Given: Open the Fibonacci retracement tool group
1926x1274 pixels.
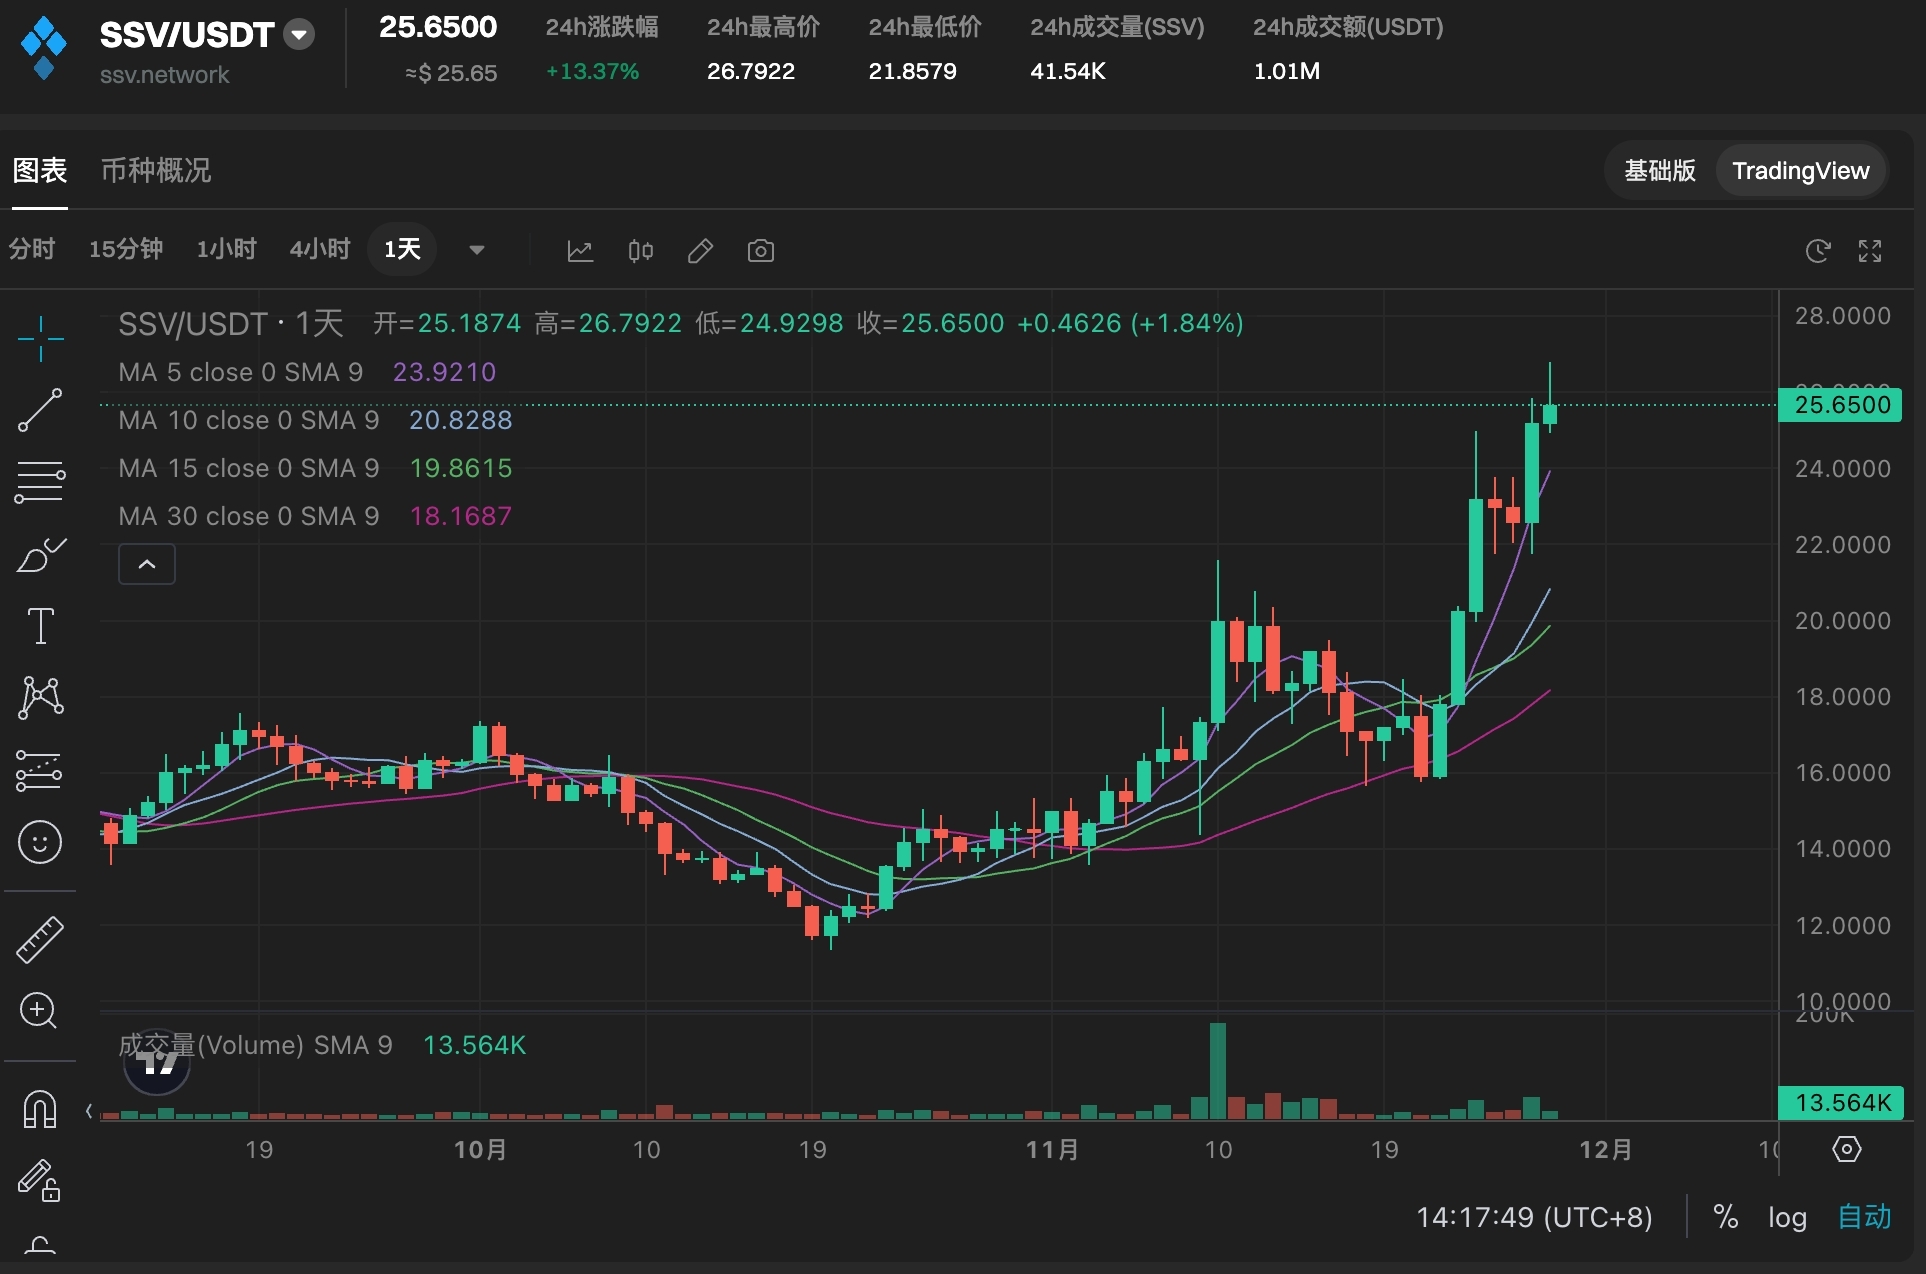Looking at the screenshot, I should click(x=40, y=482).
